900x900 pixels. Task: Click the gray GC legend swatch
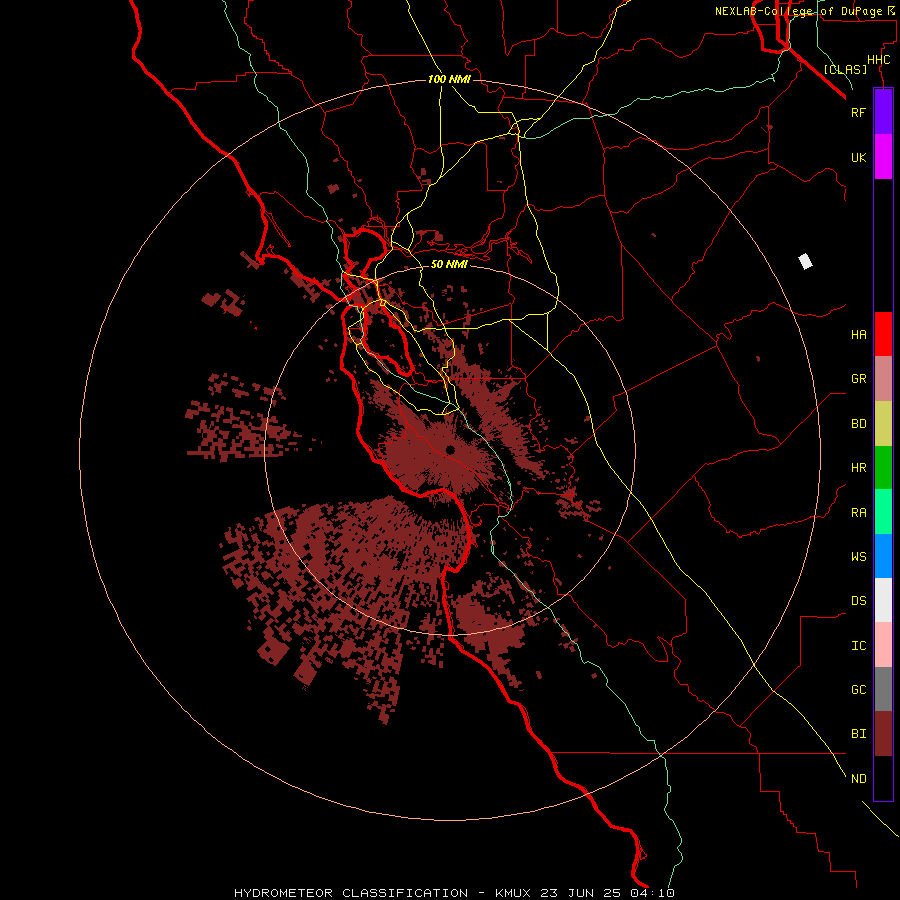883,689
